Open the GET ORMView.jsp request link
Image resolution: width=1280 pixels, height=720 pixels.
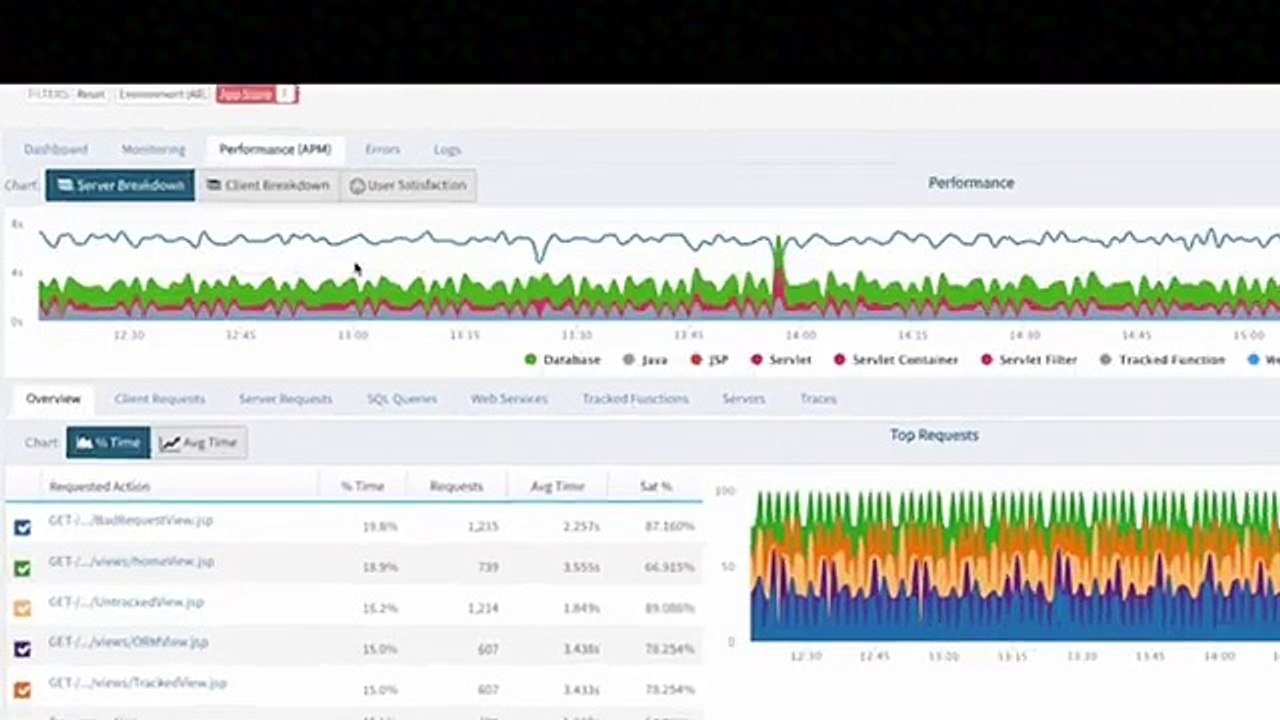[128, 642]
